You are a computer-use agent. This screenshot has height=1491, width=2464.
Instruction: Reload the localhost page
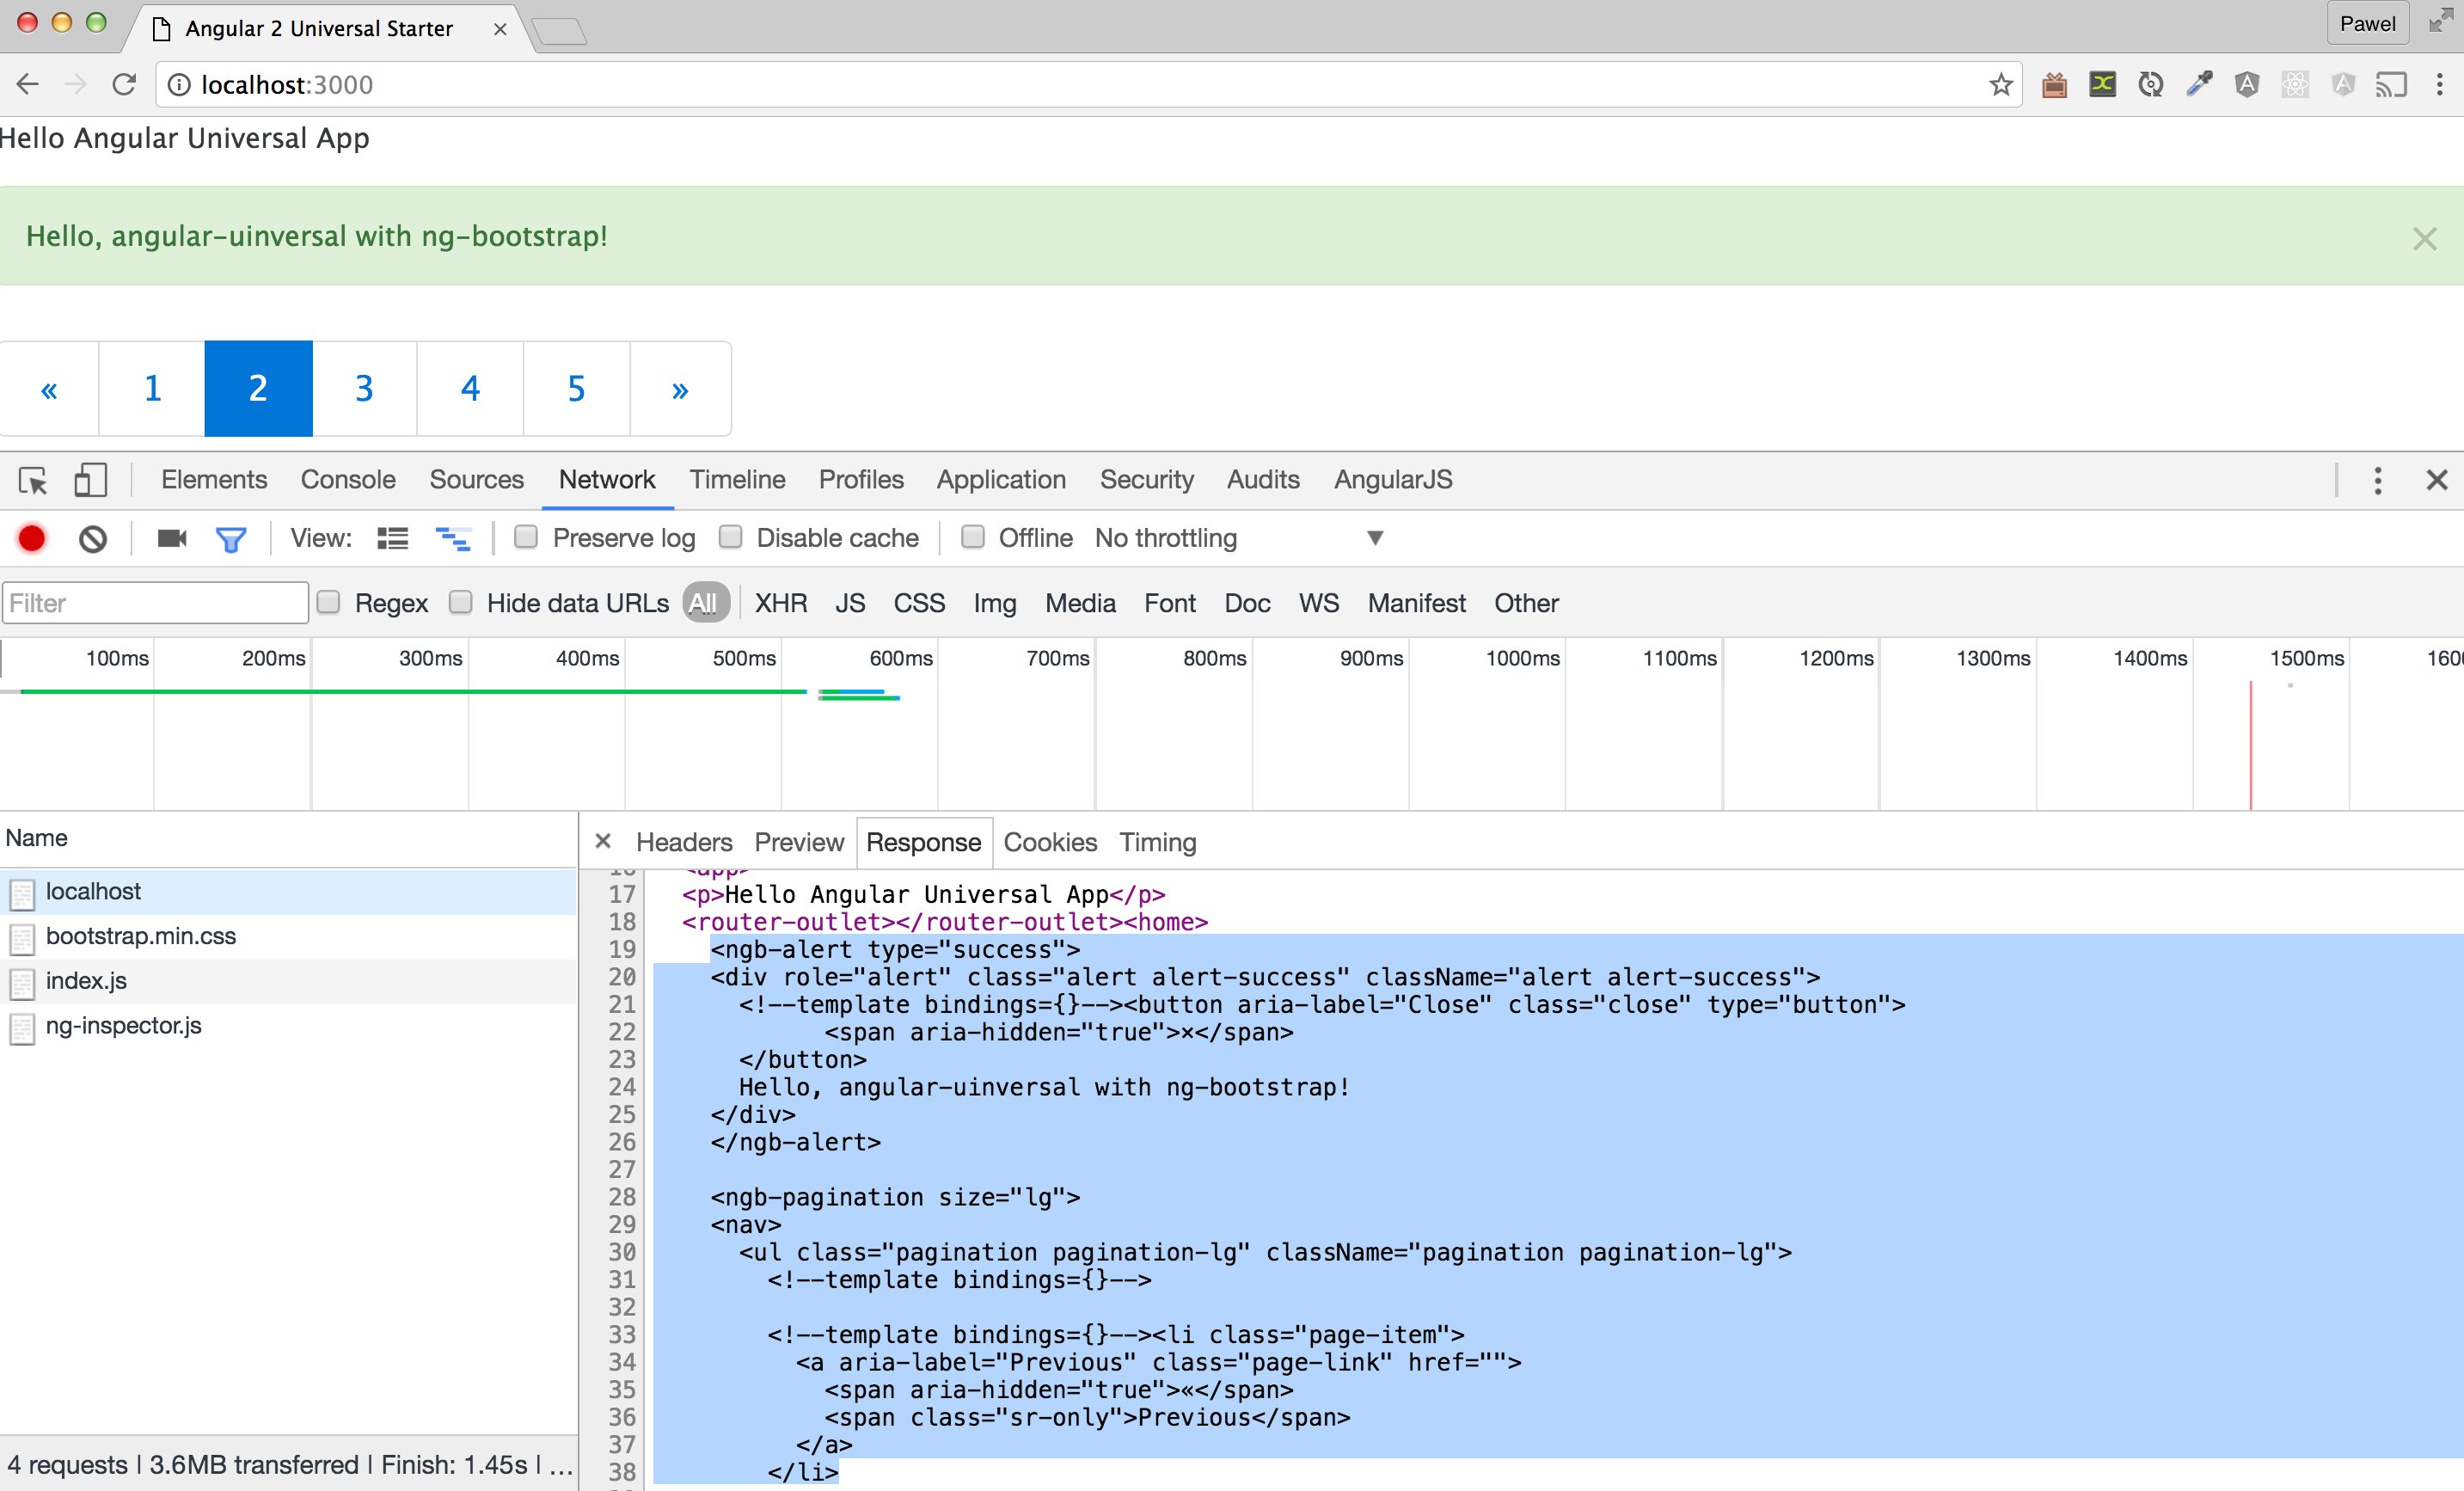pos(124,85)
